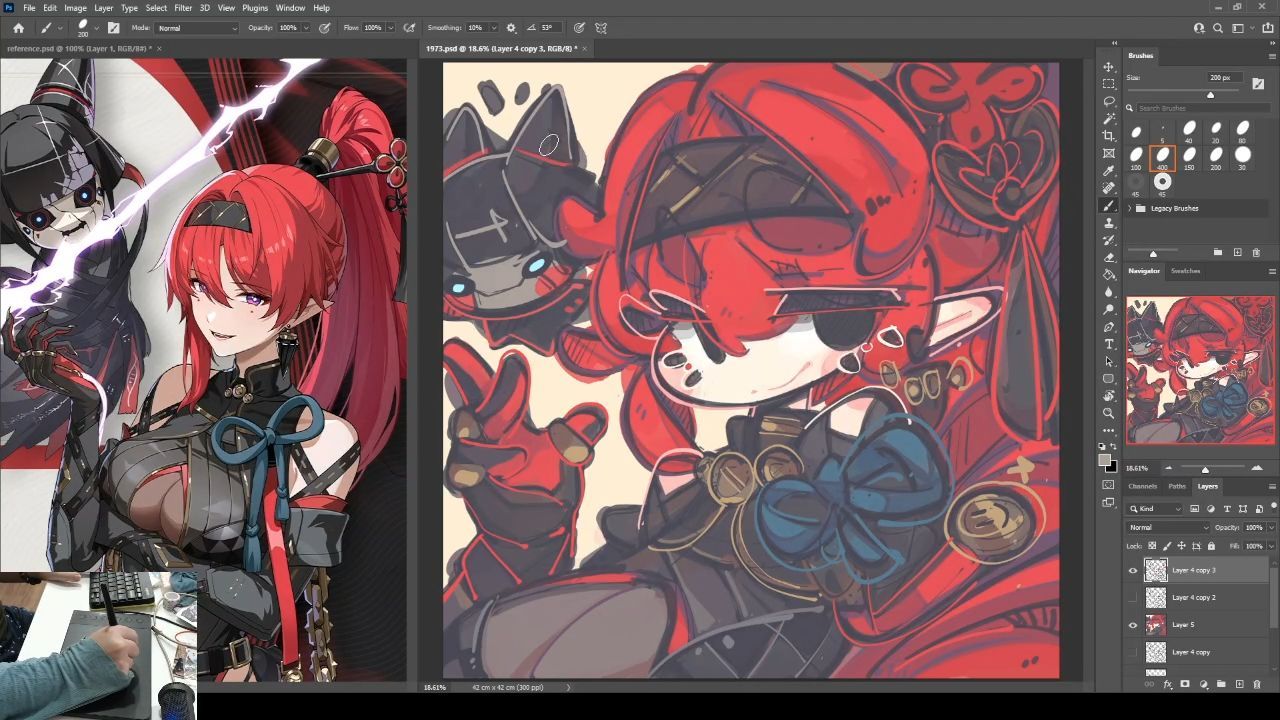Select the Magic Wand tool
The image size is (1280, 720).
[1108, 119]
